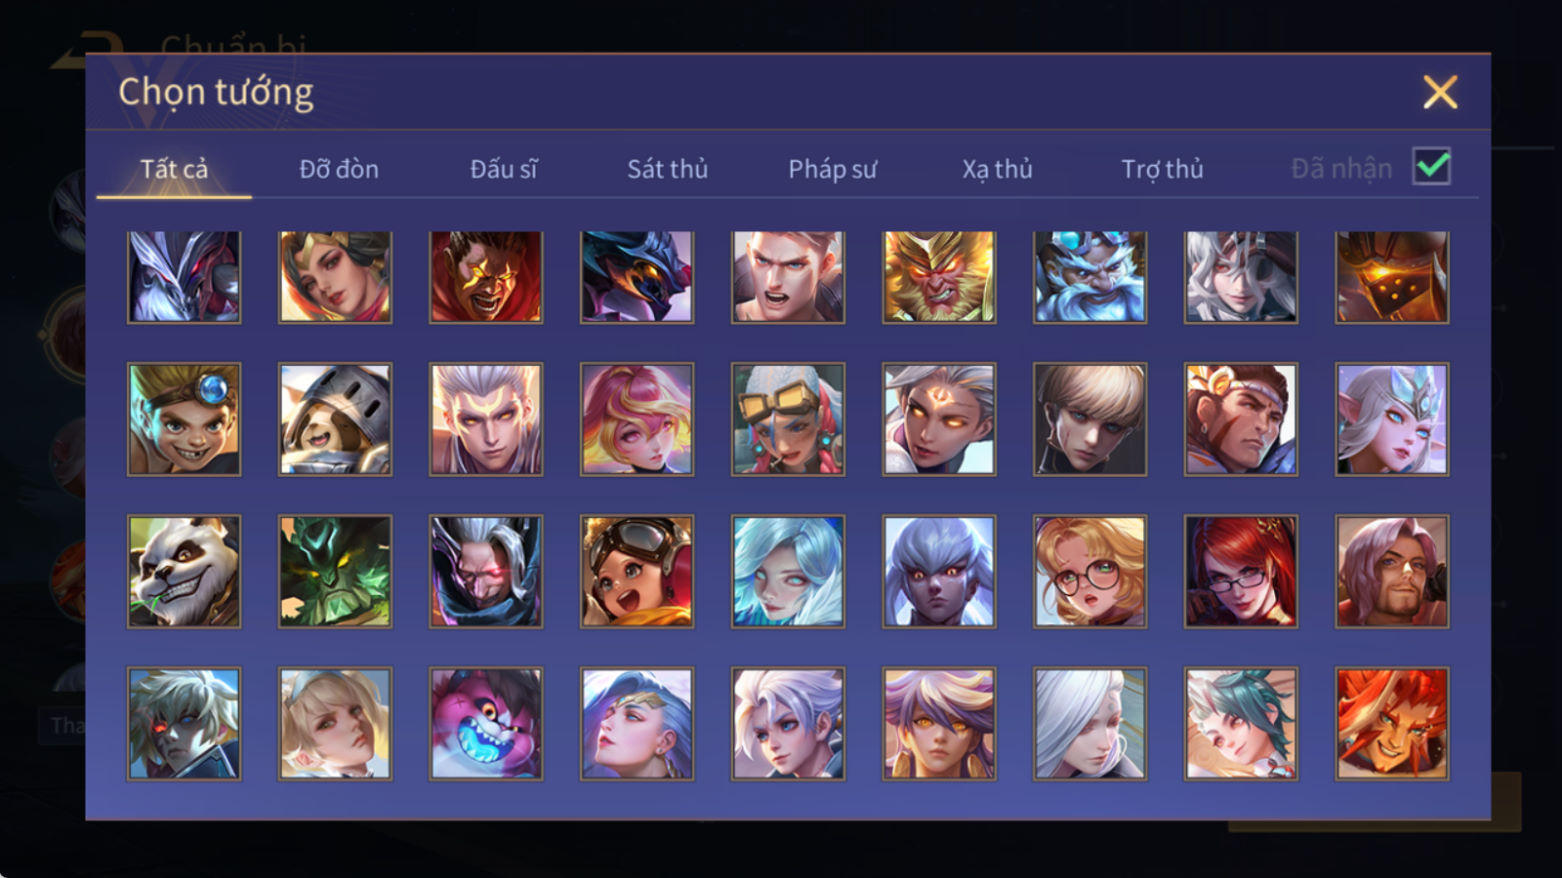This screenshot has height=878, width=1562.
Task: Pick the bear in knight helmet hero
Action: point(335,419)
